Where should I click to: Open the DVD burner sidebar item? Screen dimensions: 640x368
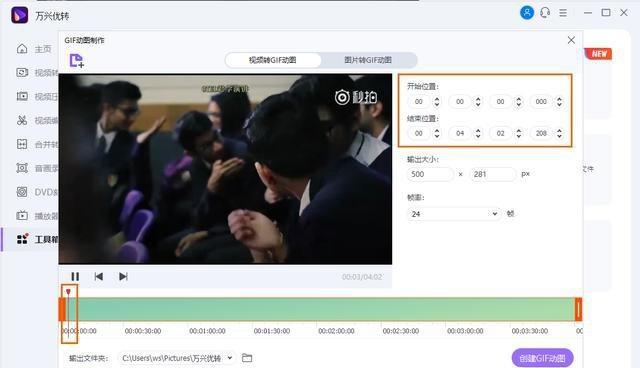[37, 192]
